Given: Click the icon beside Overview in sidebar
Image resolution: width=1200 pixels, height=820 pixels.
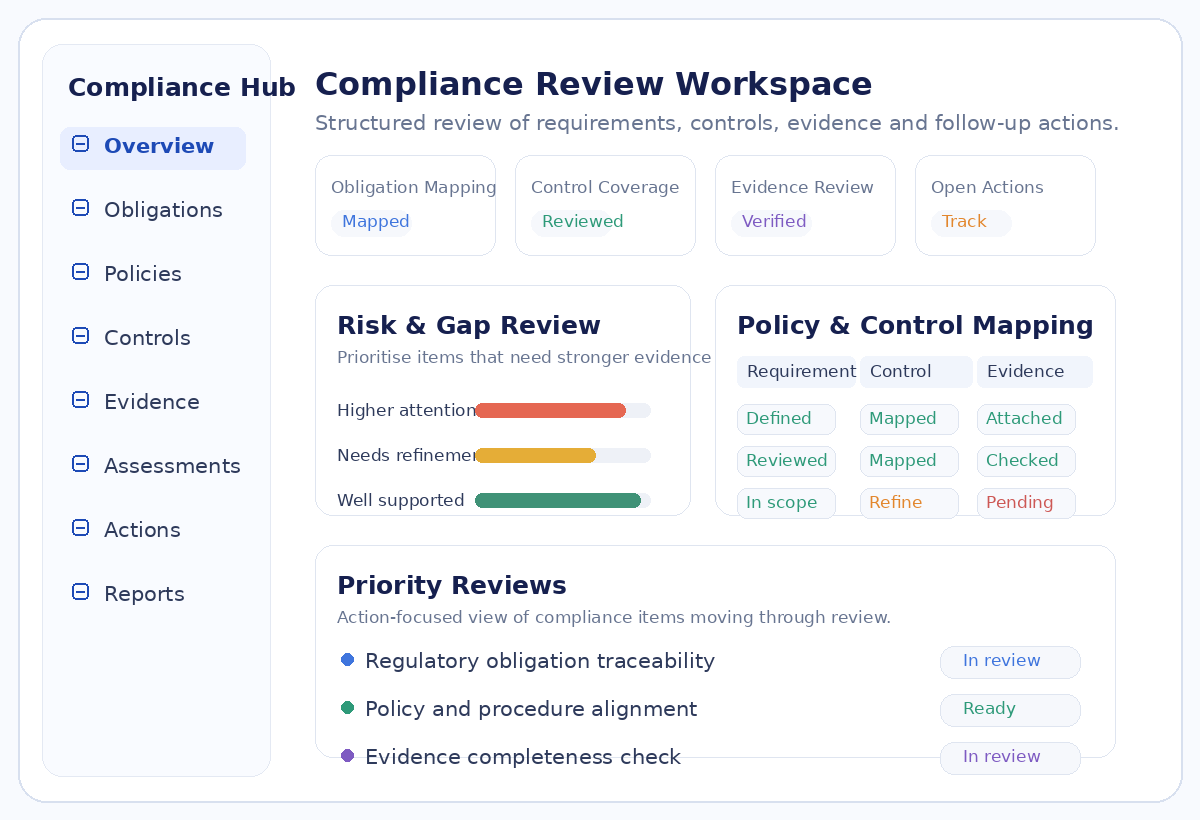Looking at the screenshot, I should coord(81,144).
